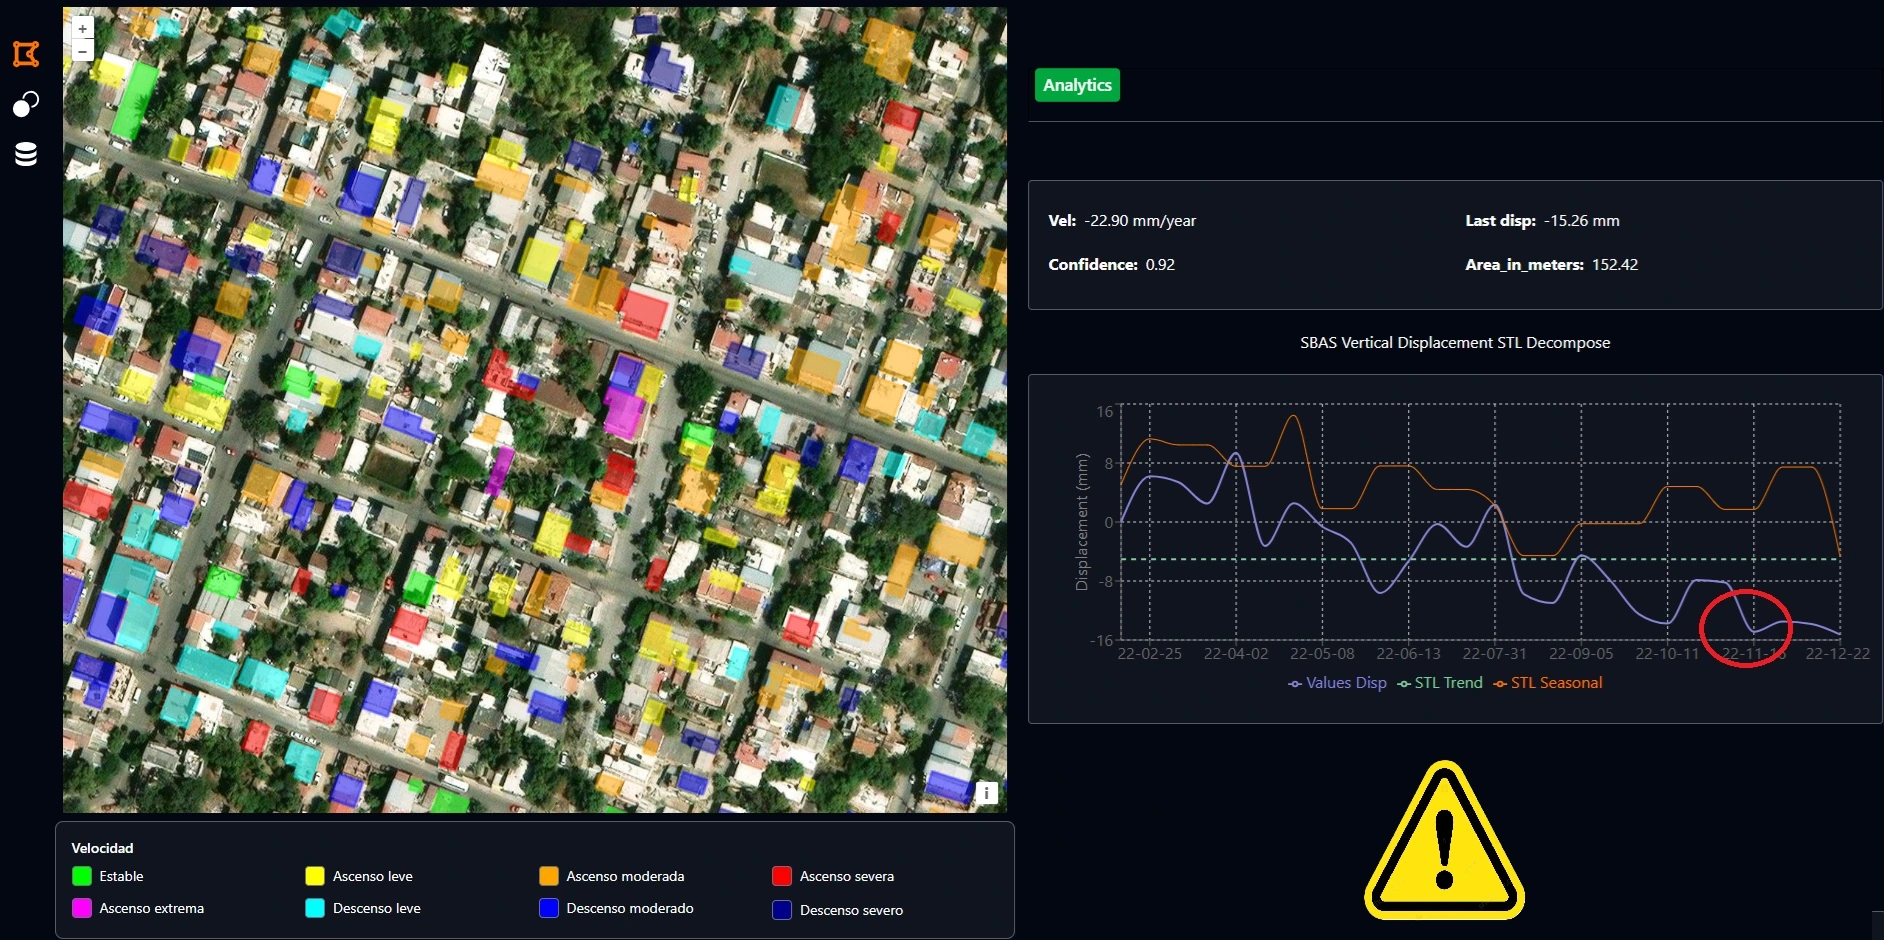Image resolution: width=1884 pixels, height=940 pixels.
Task: Zoom in on the map
Action: point(83,29)
